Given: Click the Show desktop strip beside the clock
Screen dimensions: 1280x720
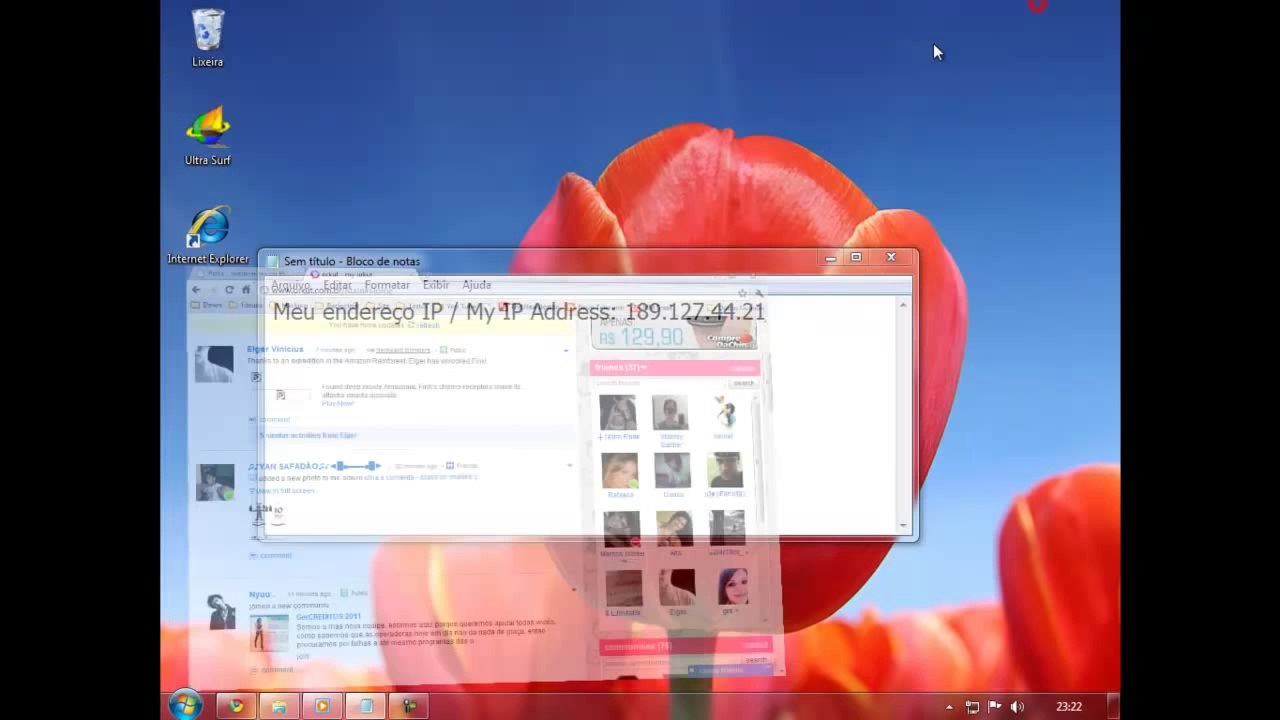Looking at the screenshot, I should pyautogui.click(x=1113, y=706).
